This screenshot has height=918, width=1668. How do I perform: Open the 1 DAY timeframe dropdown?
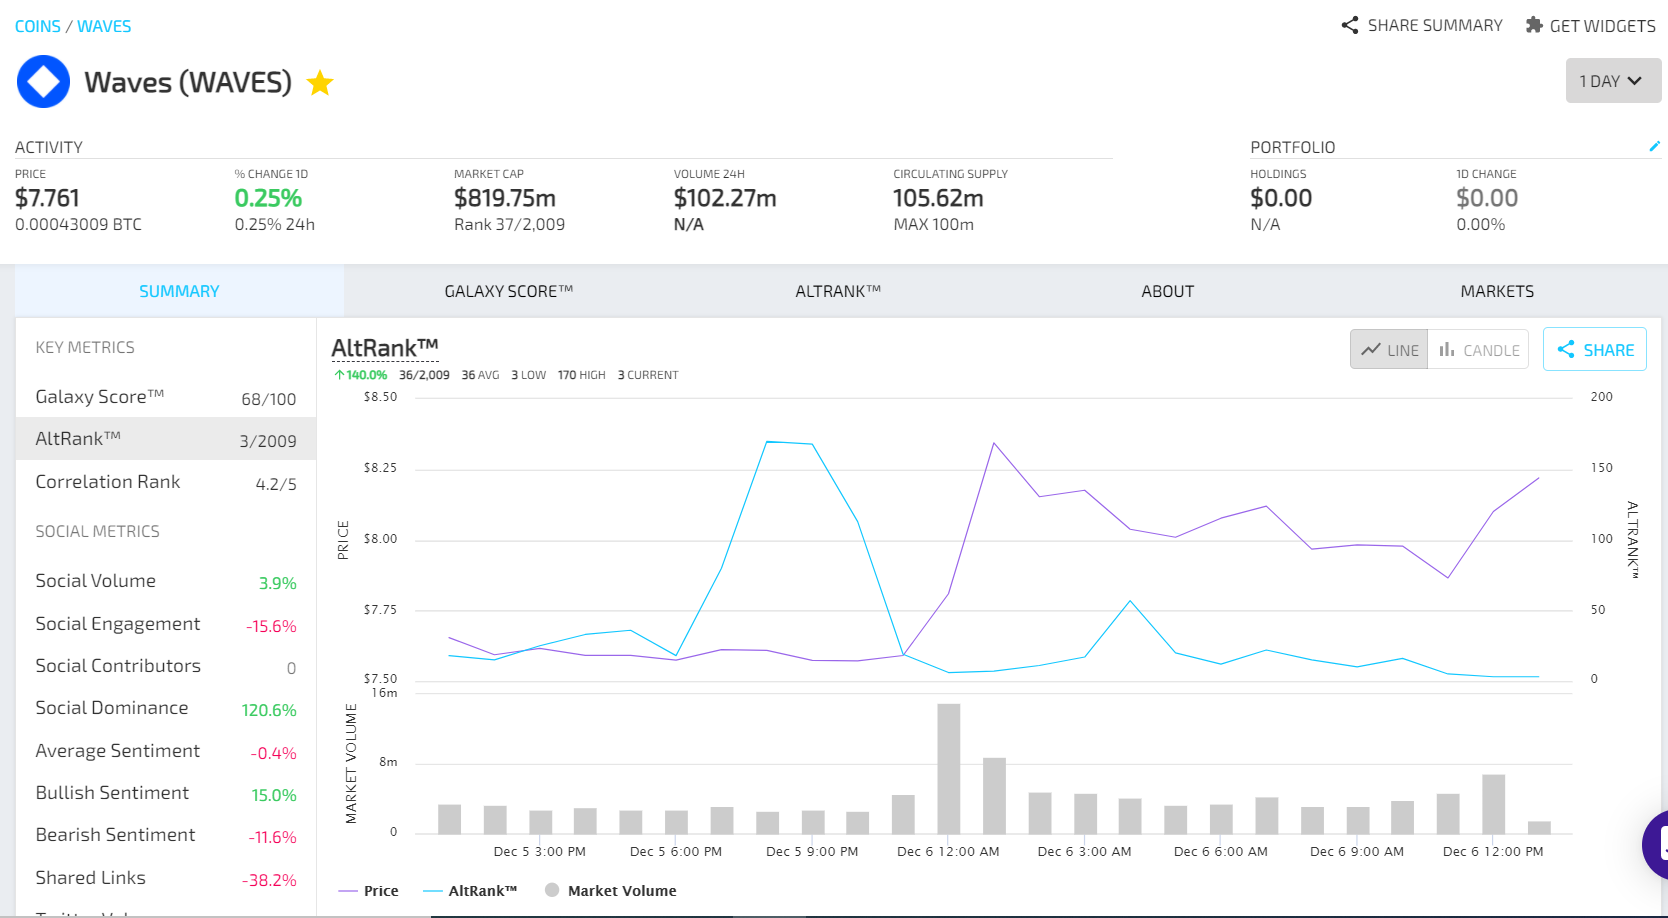pos(1613,81)
